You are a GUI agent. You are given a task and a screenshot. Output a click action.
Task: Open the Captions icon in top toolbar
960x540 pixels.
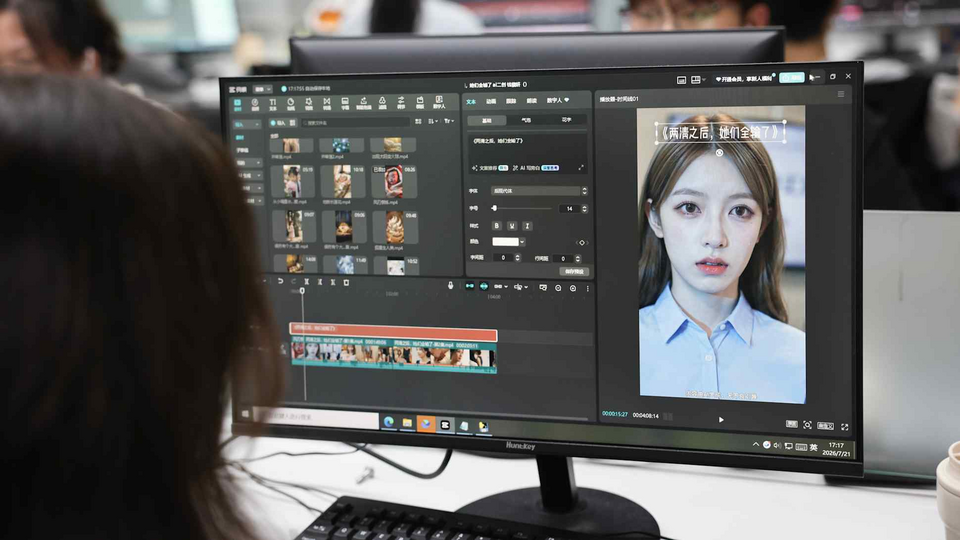click(x=345, y=103)
